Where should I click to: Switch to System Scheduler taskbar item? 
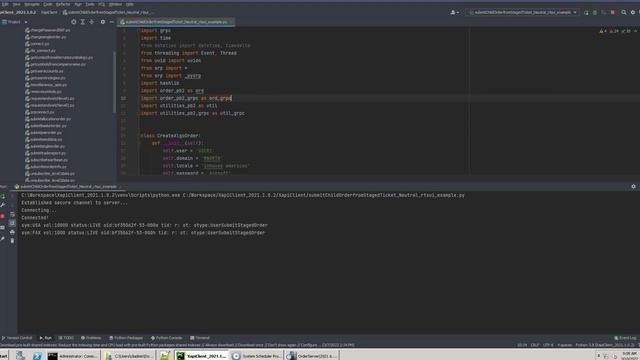tap(257, 356)
